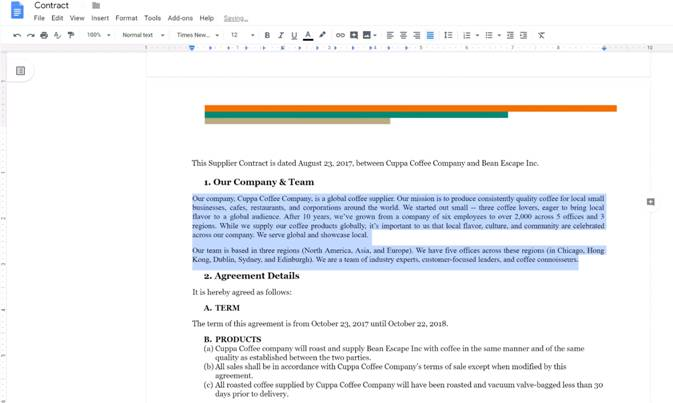Open the Edit menu
The width and height of the screenshot is (673, 403).
point(57,18)
